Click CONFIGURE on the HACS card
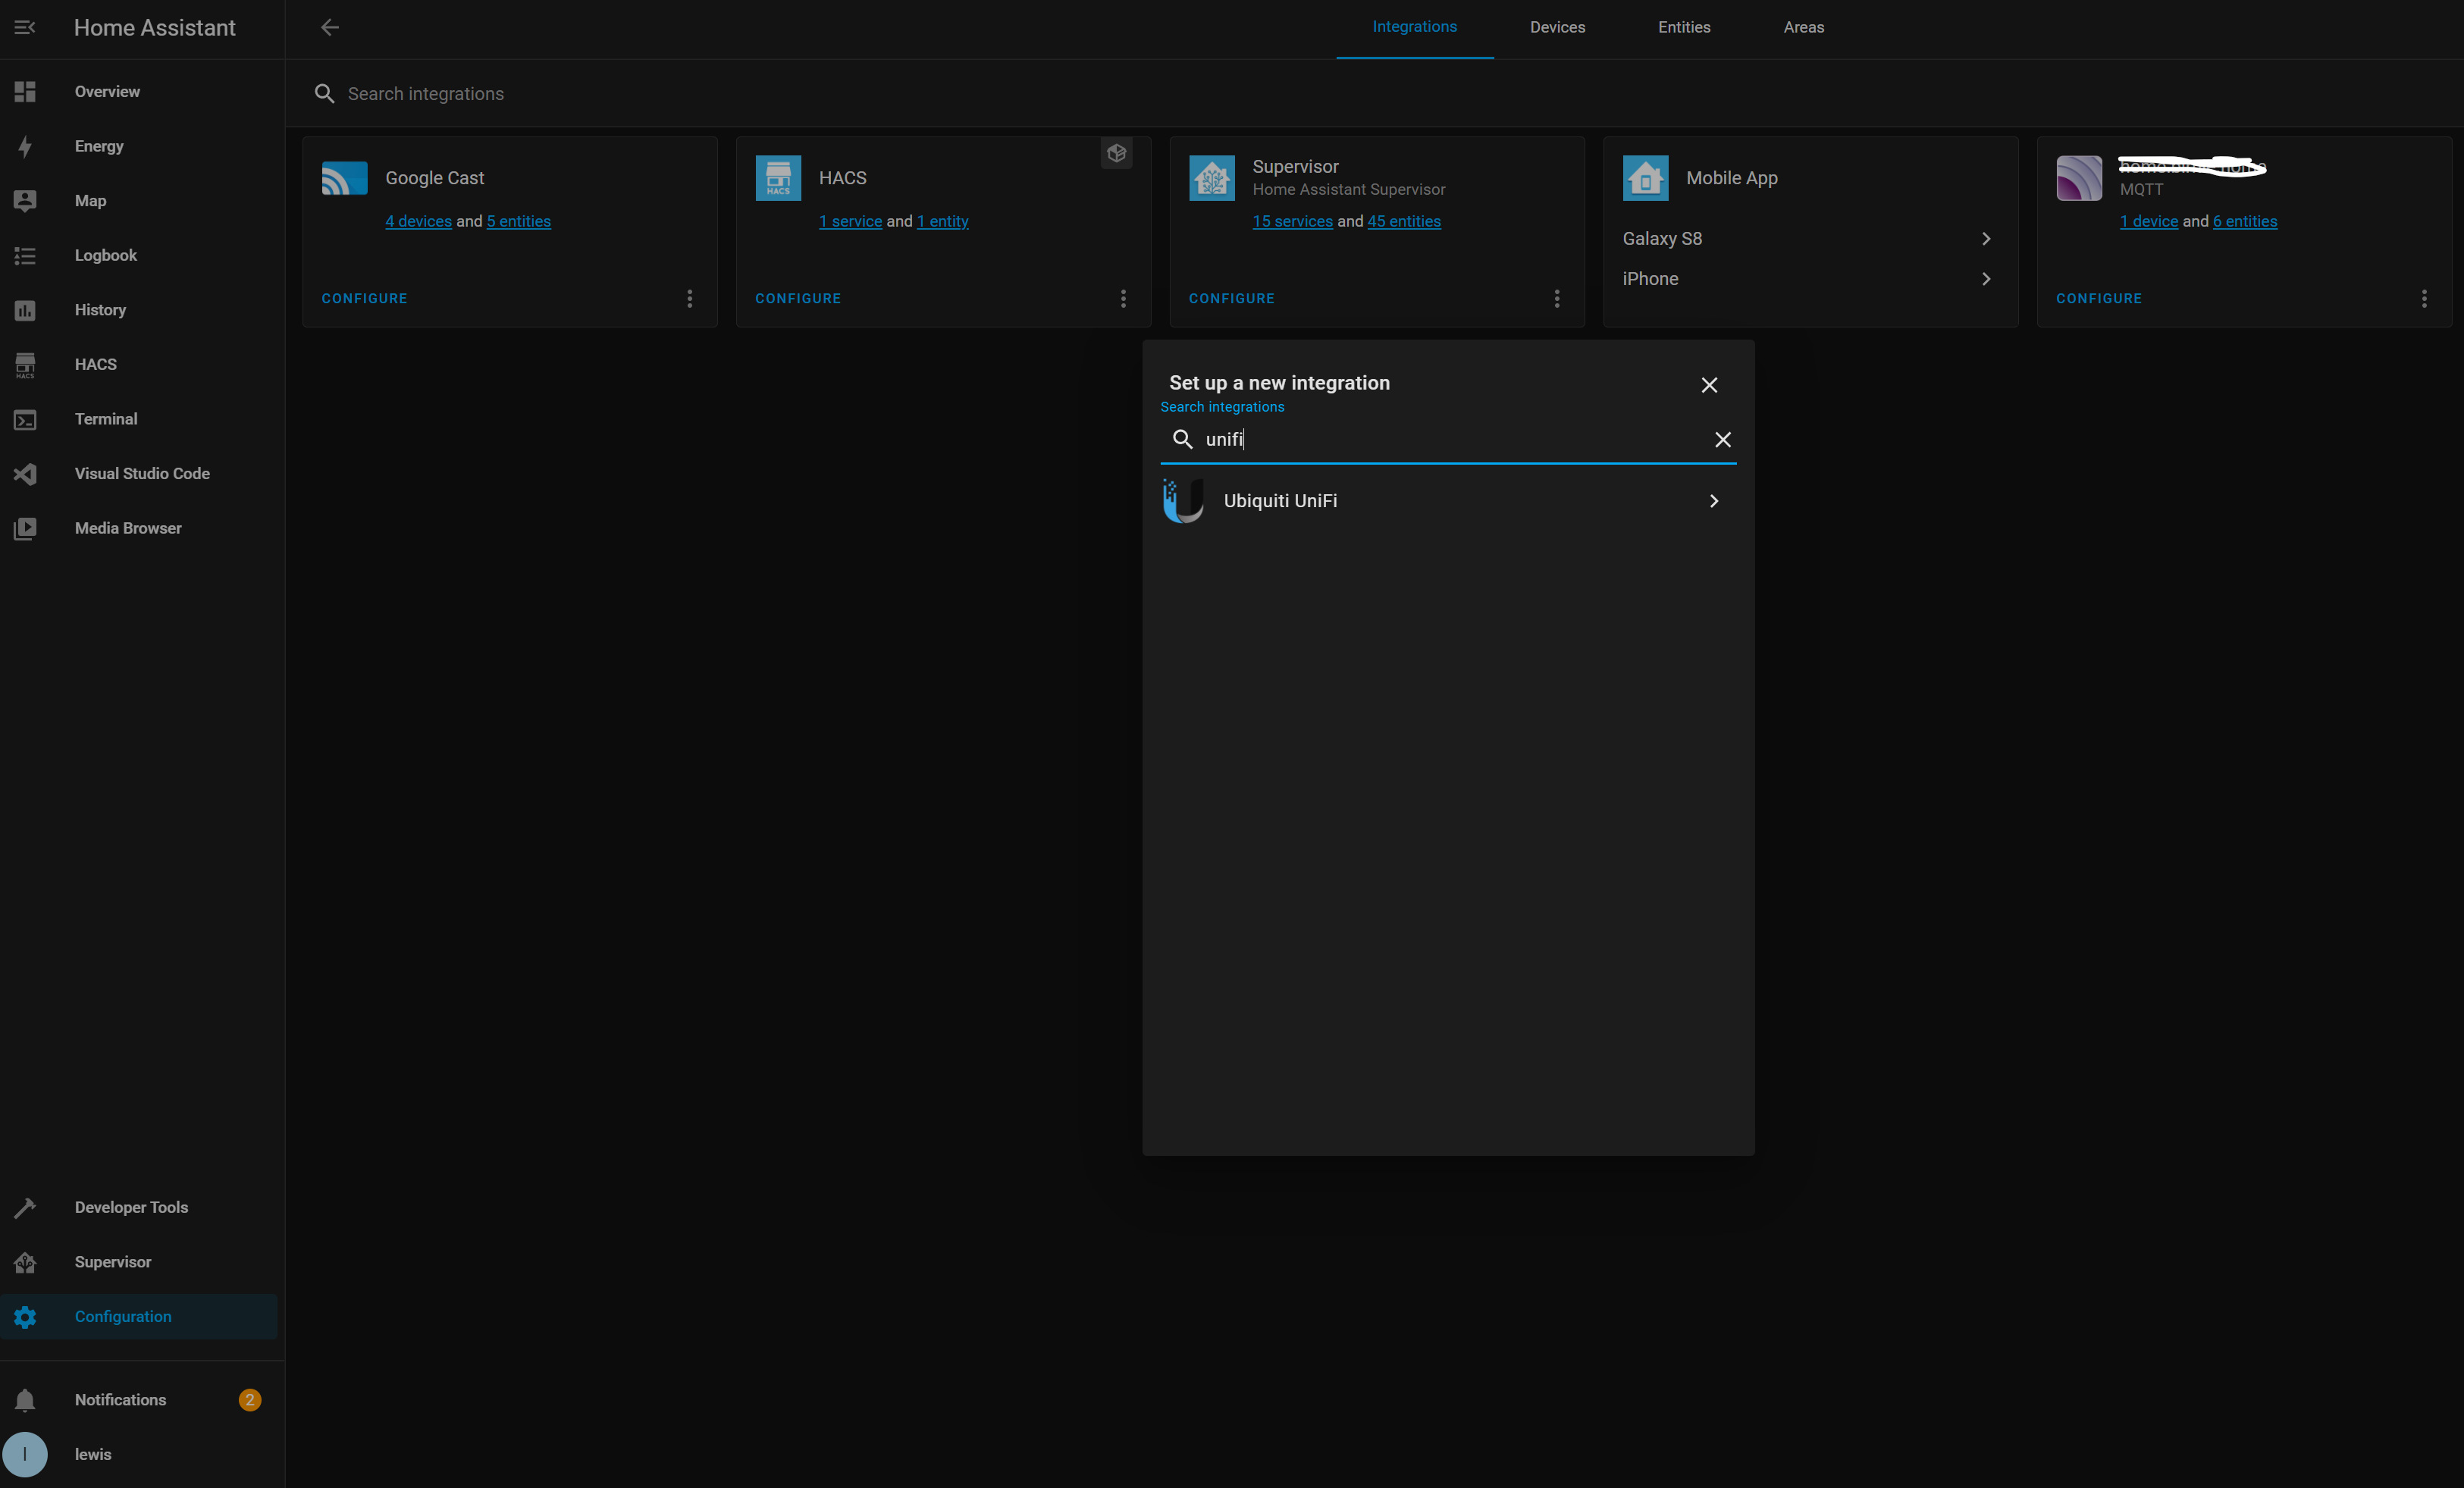The image size is (2464, 1488). pyautogui.click(x=798, y=299)
